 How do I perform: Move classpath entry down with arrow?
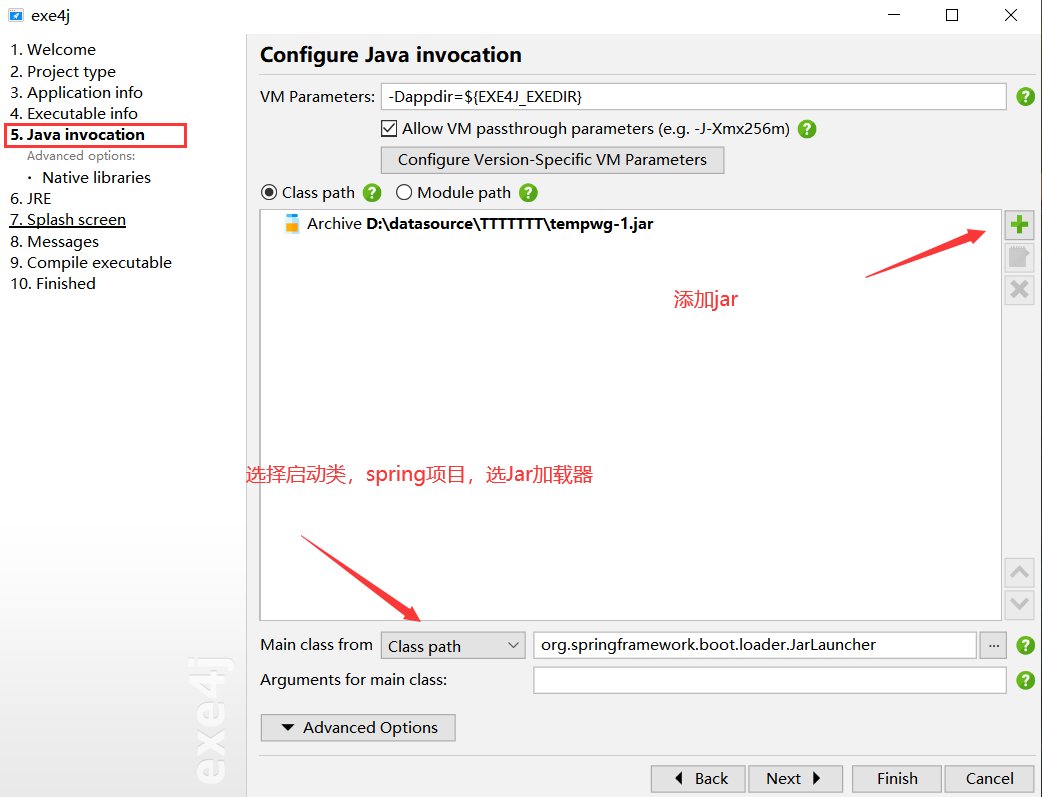pyautogui.click(x=1019, y=604)
